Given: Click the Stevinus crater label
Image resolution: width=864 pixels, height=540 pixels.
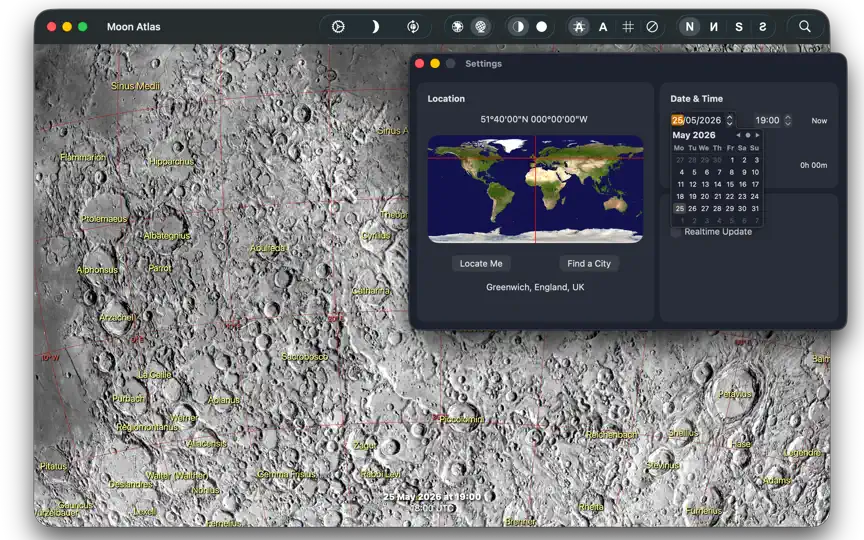Looking at the screenshot, I should [663, 466].
